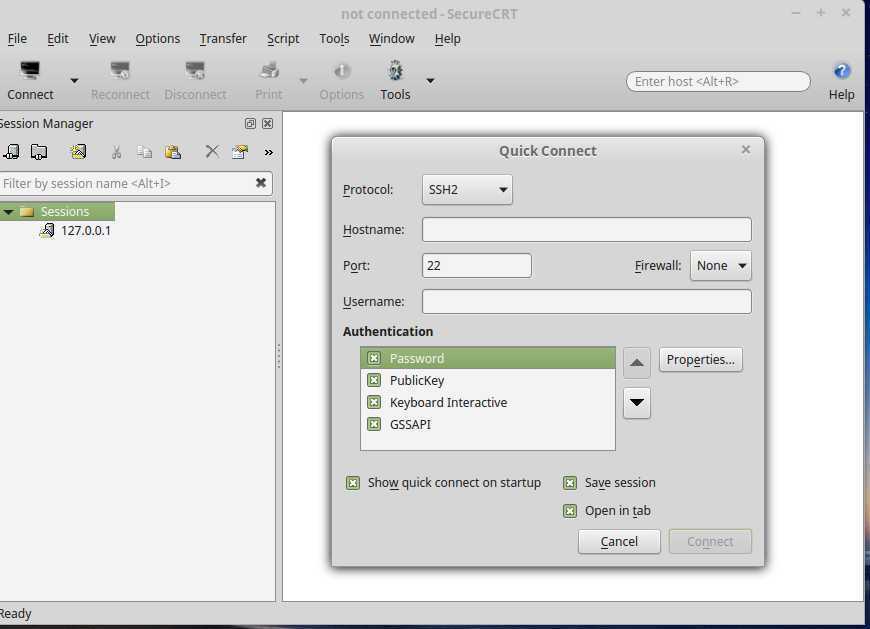Select the 127.0.0.1 session
Viewport: 870px width, 629px height.
[85, 231]
